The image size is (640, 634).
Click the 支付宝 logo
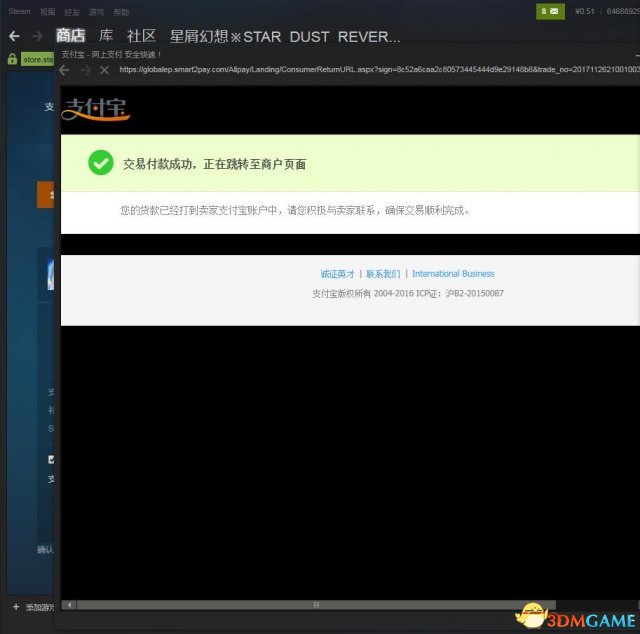point(96,109)
